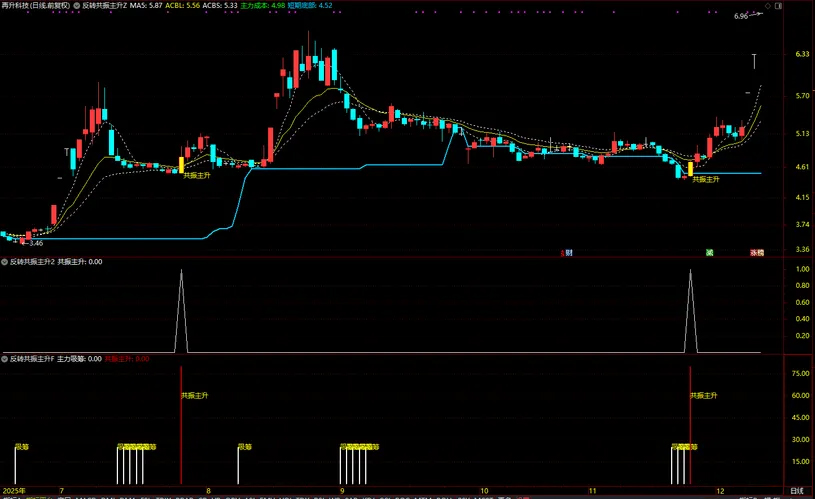Click the tall red candle in mid August
The image size is (815, 499).
[270, 146]
